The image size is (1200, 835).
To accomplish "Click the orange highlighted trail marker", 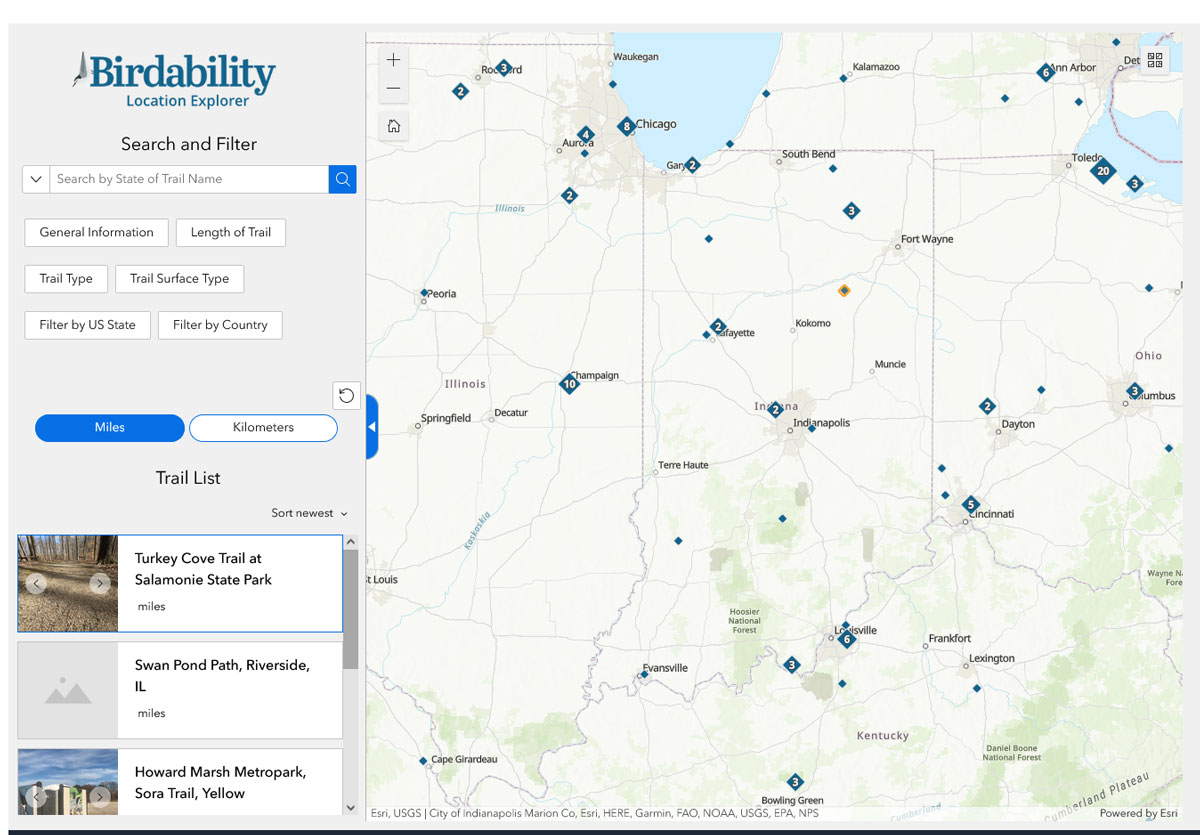I will [844, 291].
